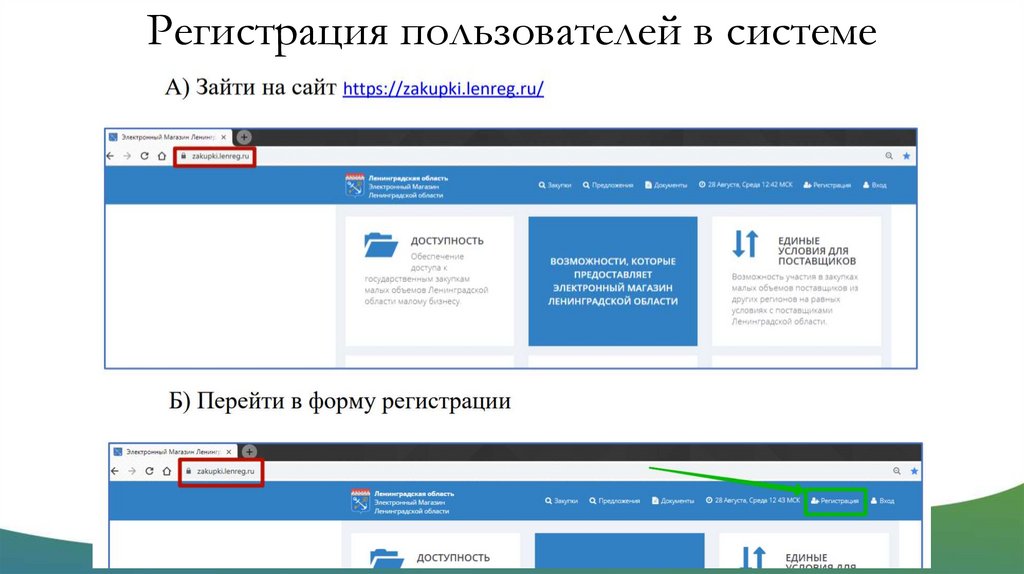Image resolution: width=1024 pixels, height=574 pixels.
Task: Click the 12:42 МСК date-time in the upper header
Action: coord(746,185)
